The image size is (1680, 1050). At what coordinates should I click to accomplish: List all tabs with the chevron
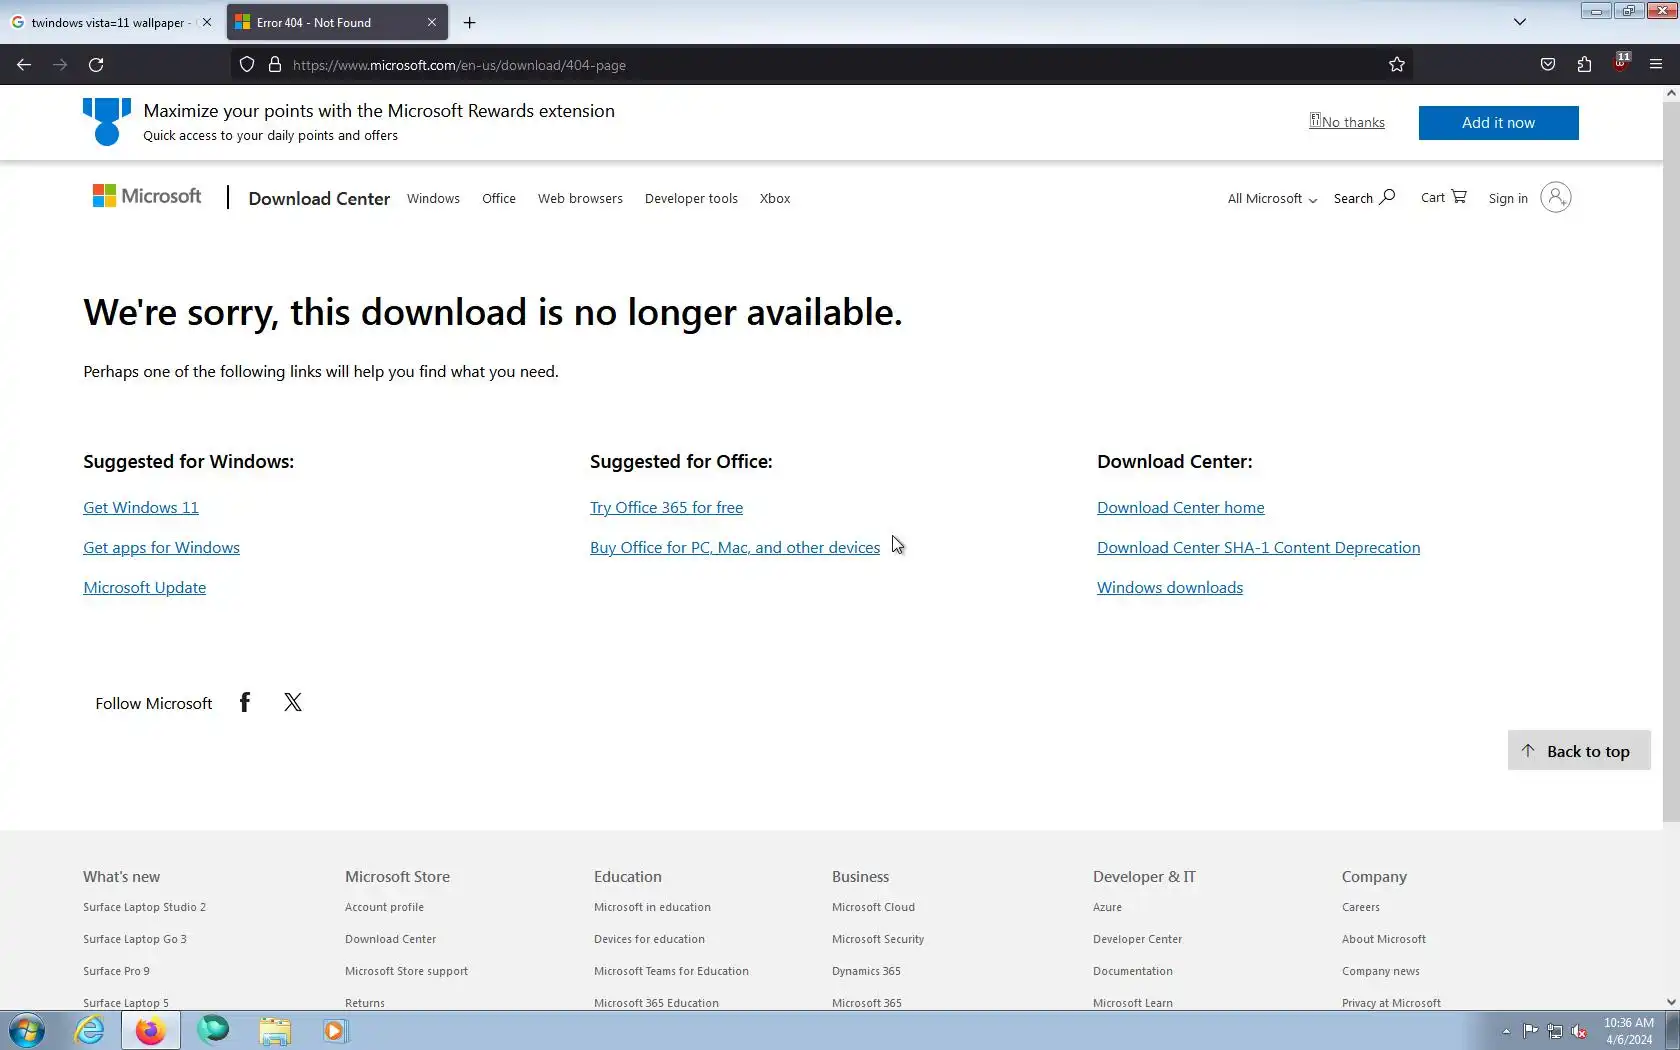pos(1520,22)
